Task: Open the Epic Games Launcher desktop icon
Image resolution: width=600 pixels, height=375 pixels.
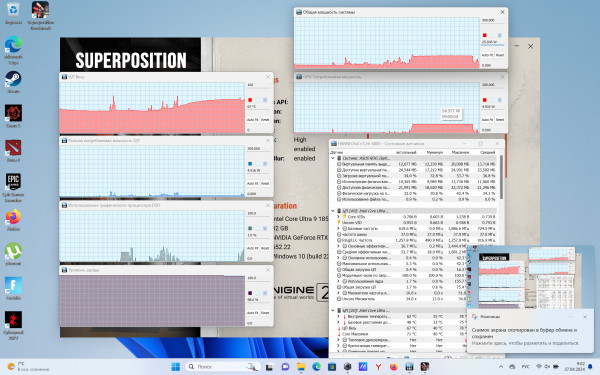Action: (13, 187)
